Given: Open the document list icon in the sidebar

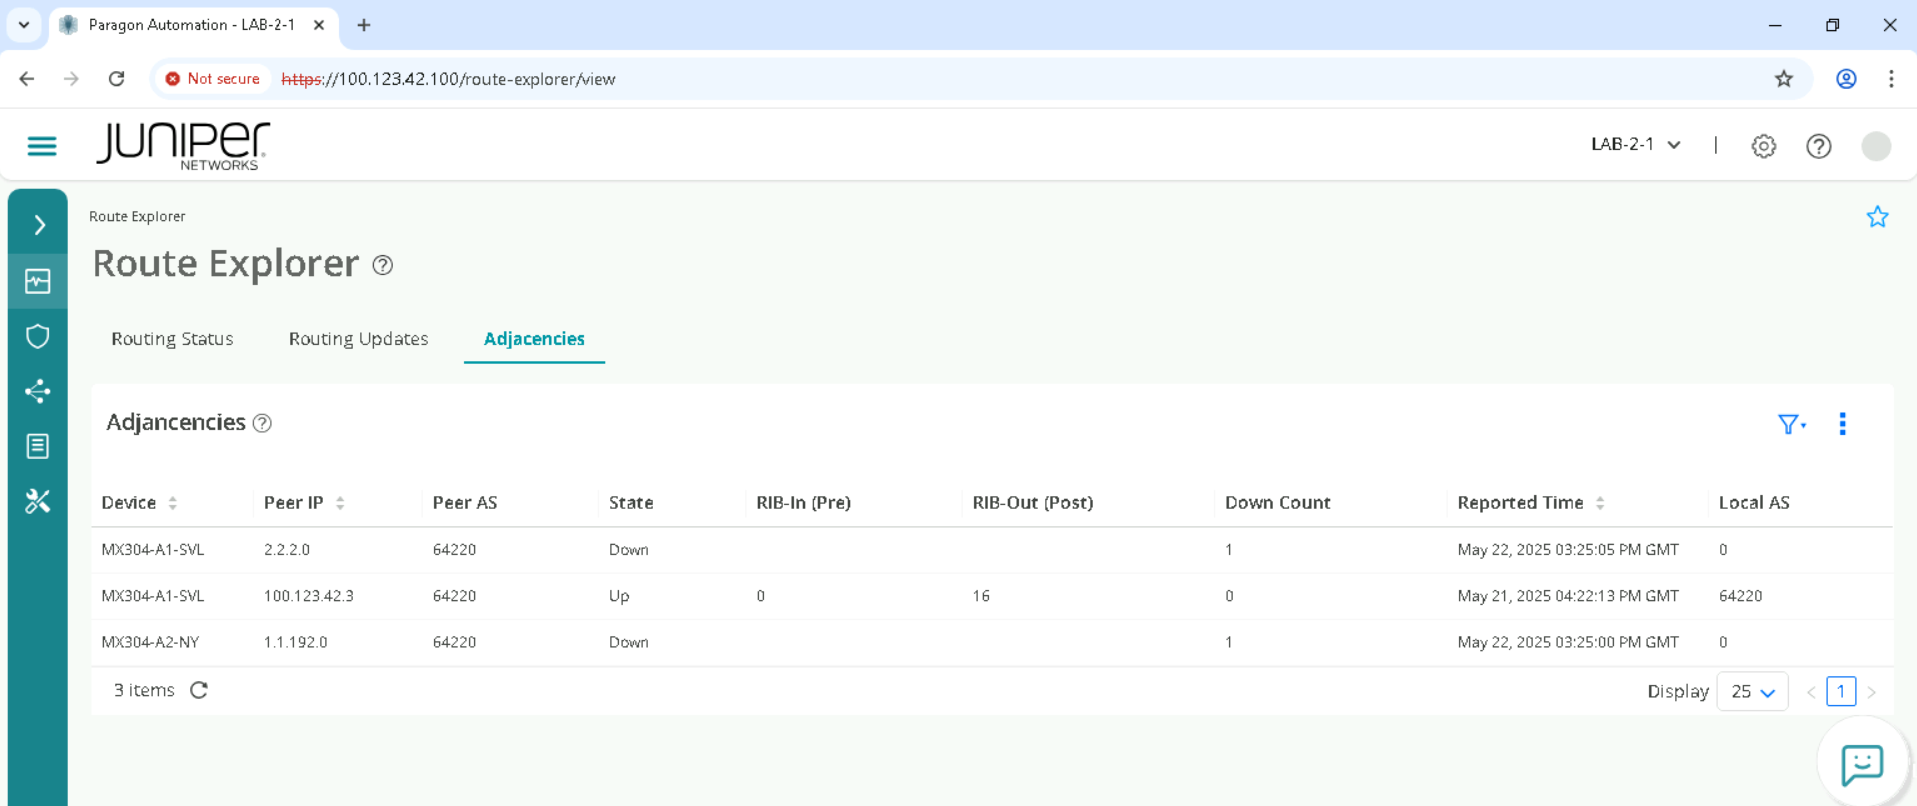Looking at the screenshot, I should coord(38,446).
